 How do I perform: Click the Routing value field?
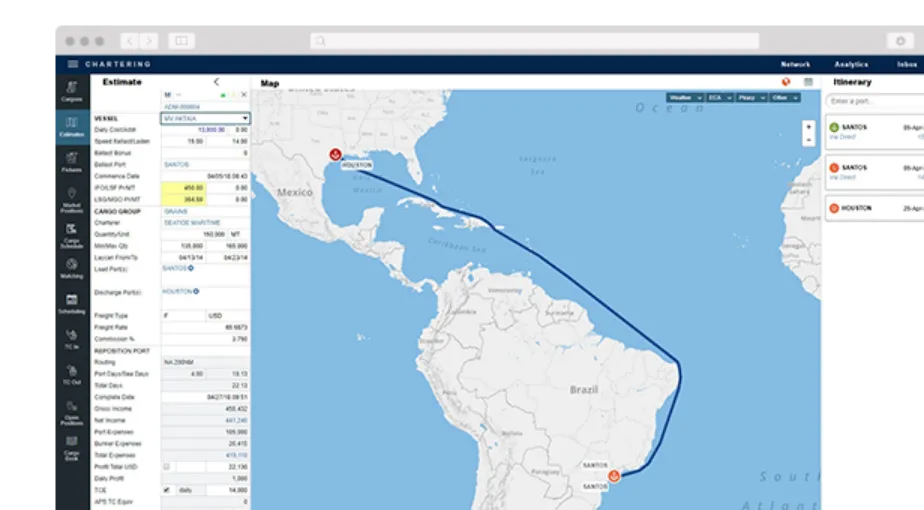205,362
